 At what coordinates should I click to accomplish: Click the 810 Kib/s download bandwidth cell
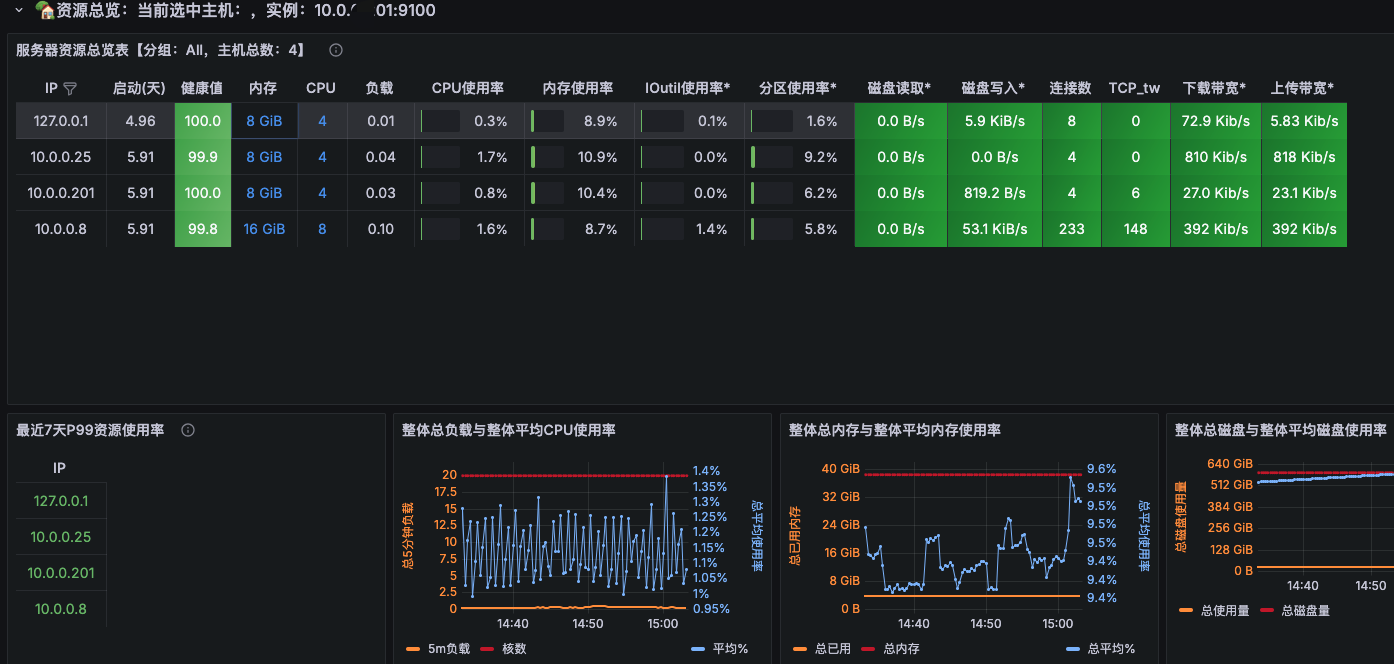point(1215,157)
